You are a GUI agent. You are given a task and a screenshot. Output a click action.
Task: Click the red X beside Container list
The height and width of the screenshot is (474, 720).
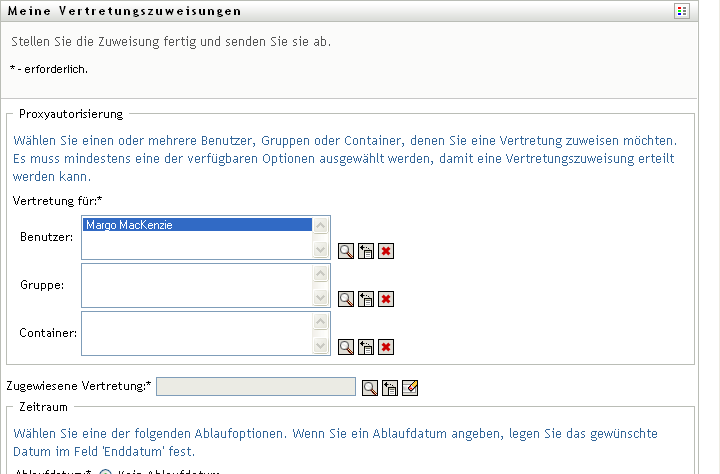point(385,347)
